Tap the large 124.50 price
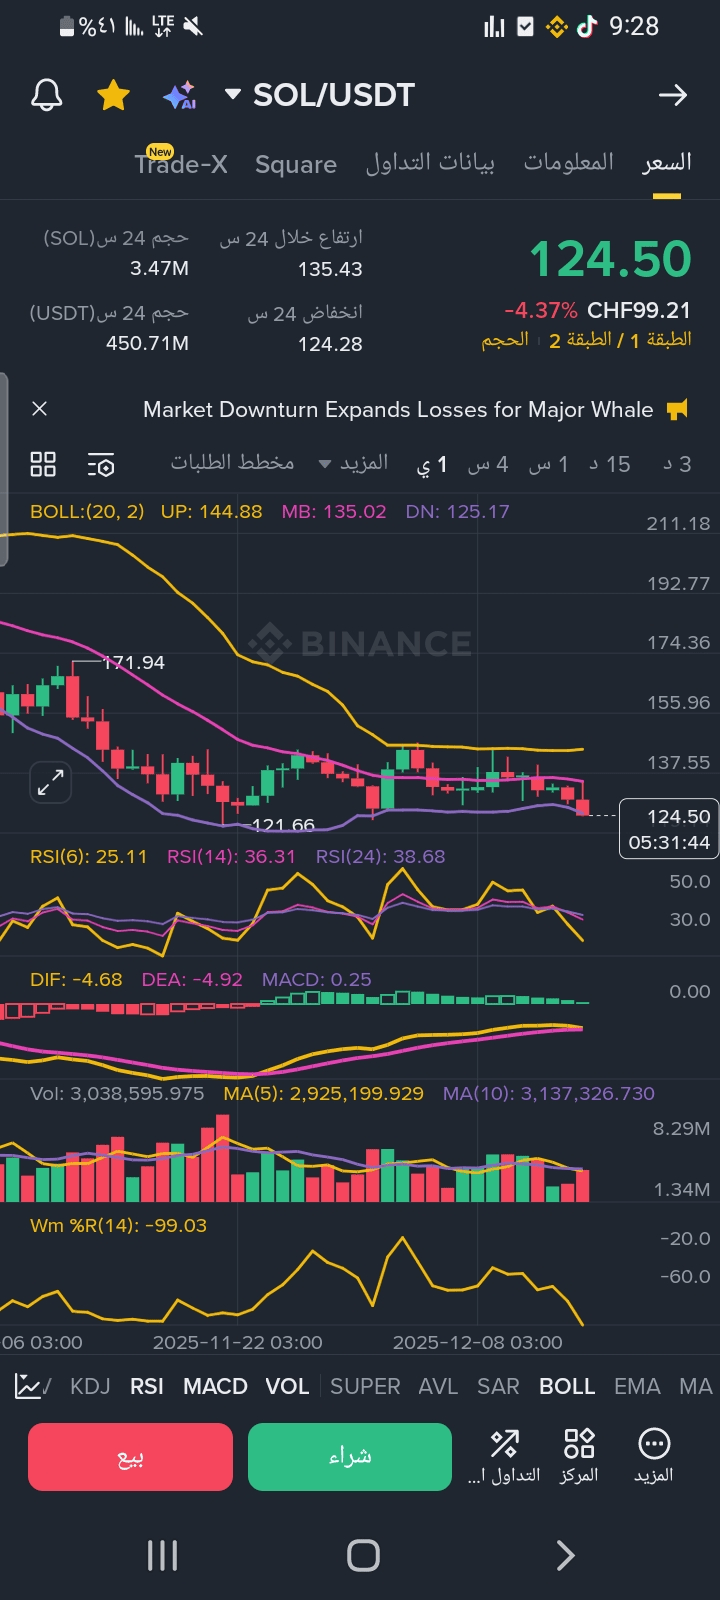Image resolution: width=720 pixels, height=1600 pixels. coord(610,259)
